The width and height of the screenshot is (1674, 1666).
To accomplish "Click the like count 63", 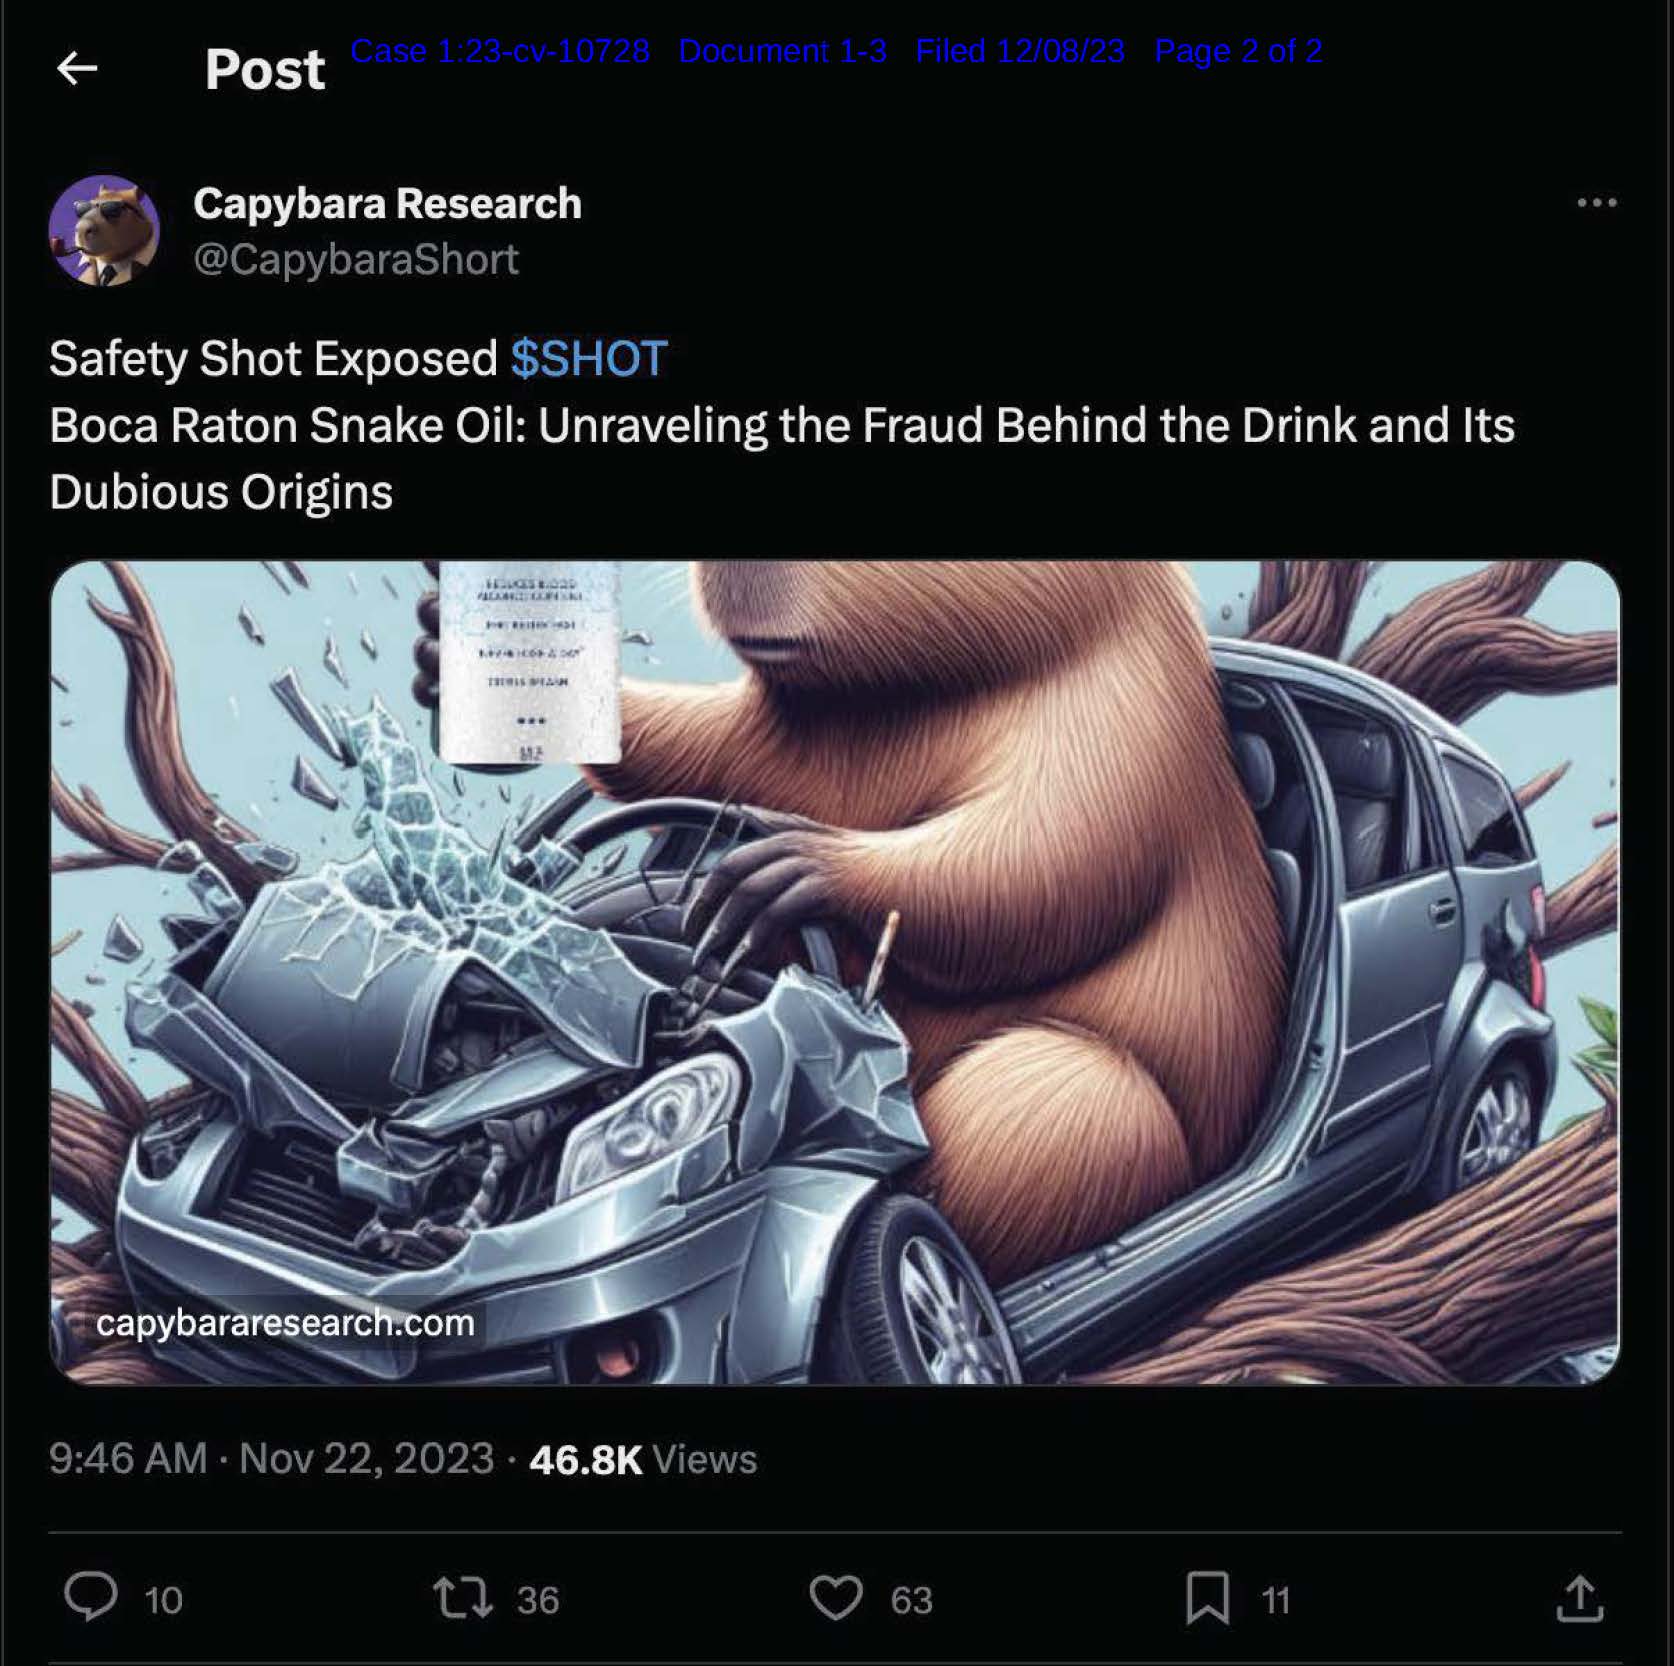I will [x=912, y=1601].
